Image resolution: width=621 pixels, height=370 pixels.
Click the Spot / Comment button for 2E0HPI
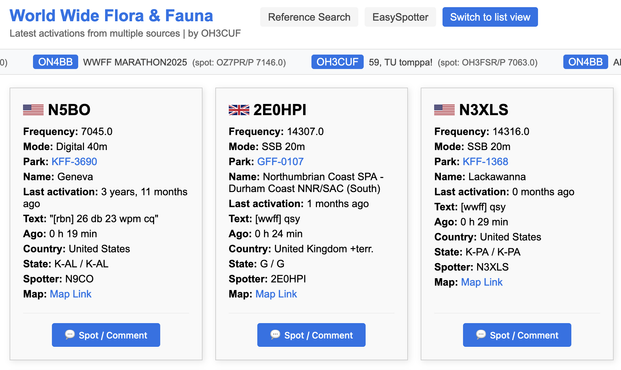tap(311, 335)
